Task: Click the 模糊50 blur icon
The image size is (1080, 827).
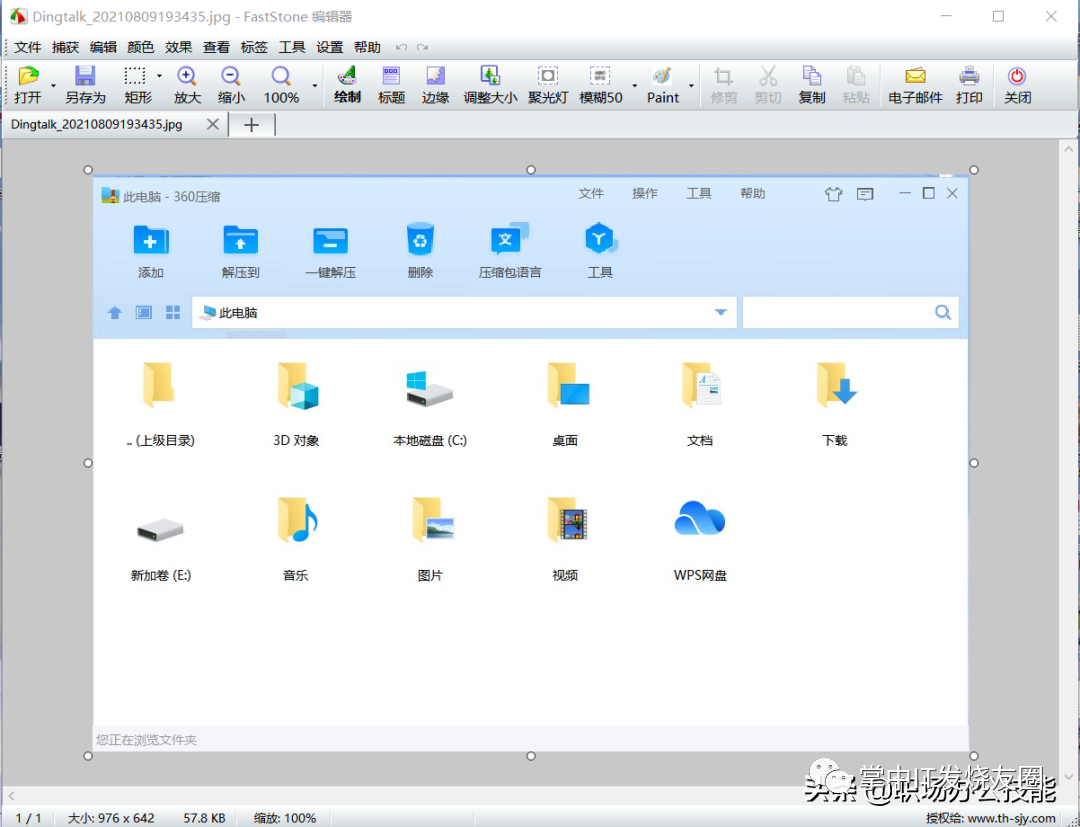Action: pyautogui.click(x=601, y=85)
